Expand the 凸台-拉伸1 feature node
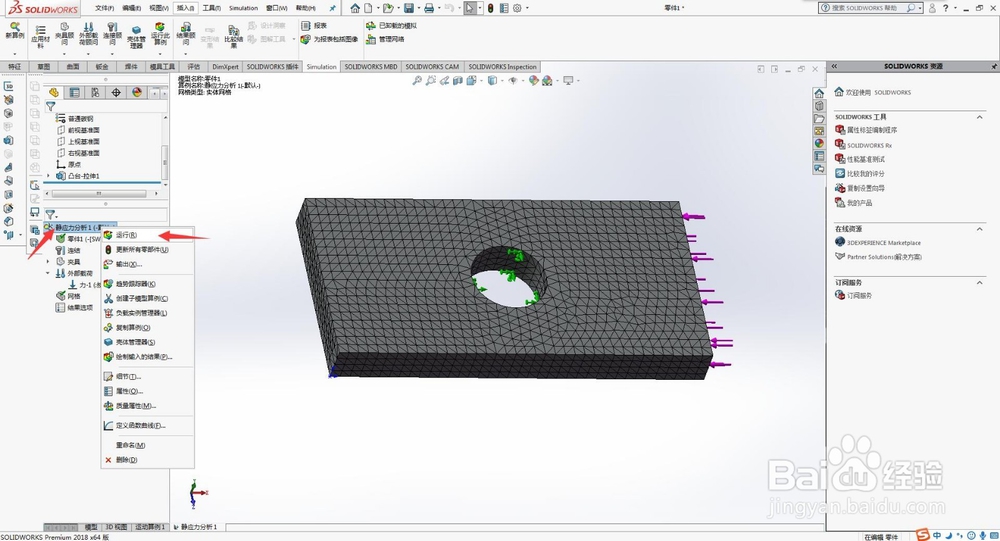 coord(48,176)
